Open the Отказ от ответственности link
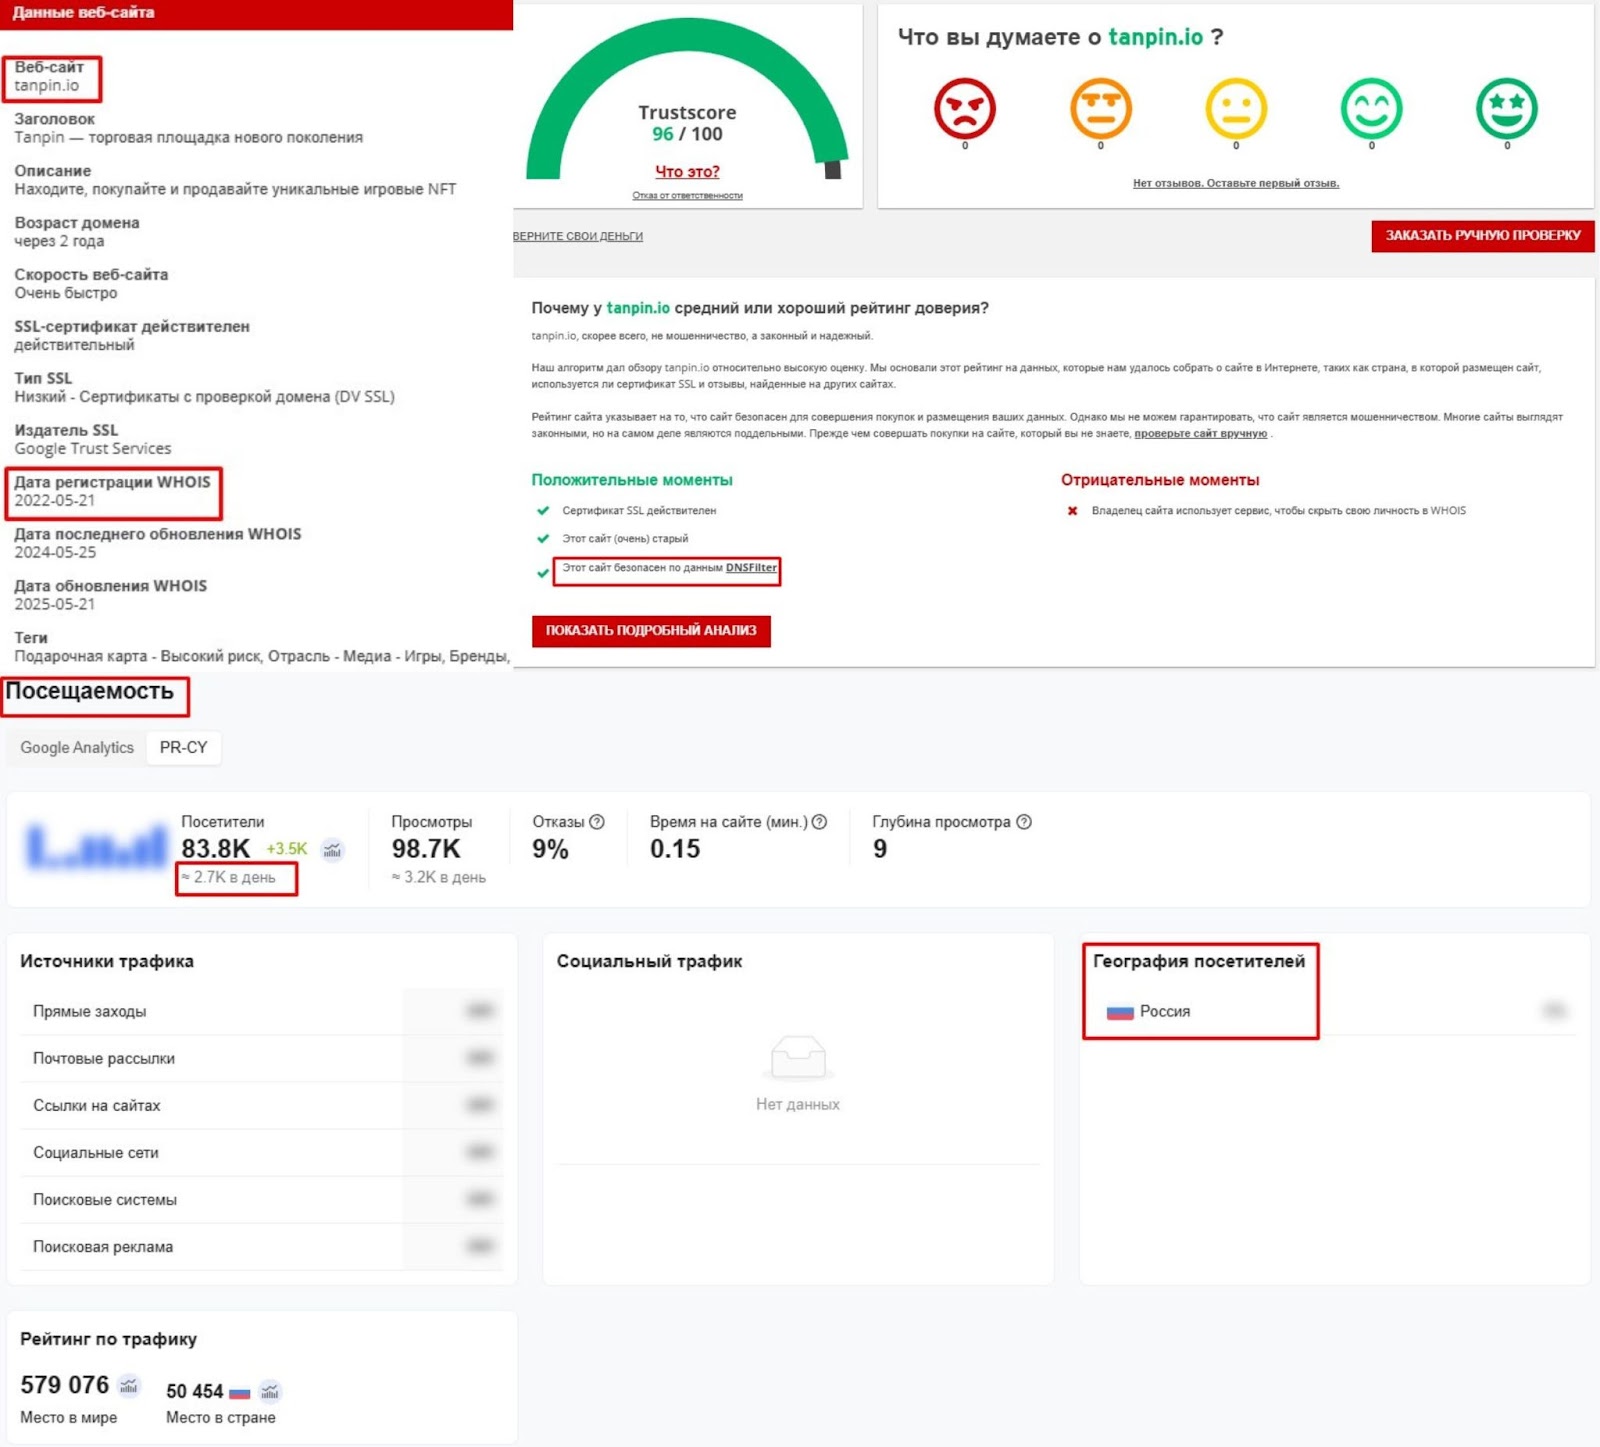Image resolution: width=1600 pixels, height=1447 pixels. (x=687, y=196)
